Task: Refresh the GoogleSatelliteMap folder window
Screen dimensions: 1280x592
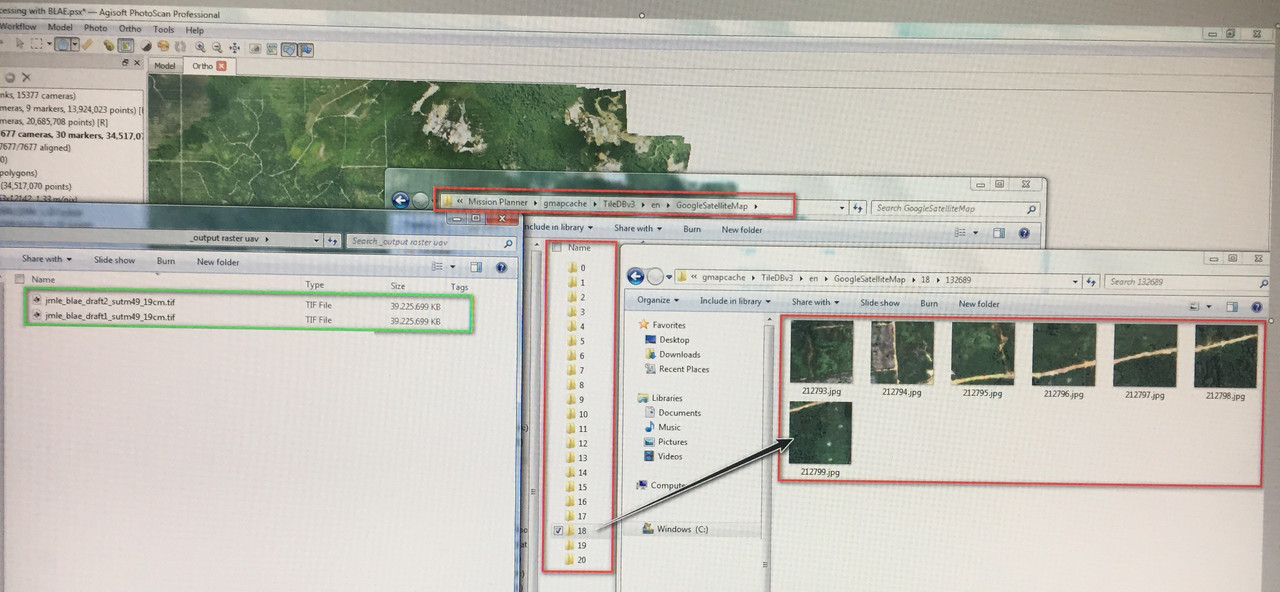Action: click(858, 208)
